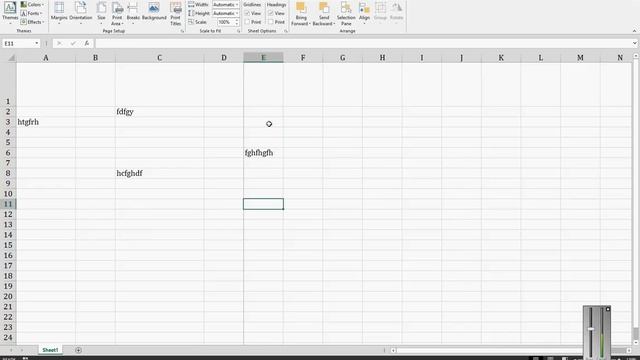The width and height of the screenshot is (640, 360).
Task: Open the Breaks menu
Action: coord(133,12)
